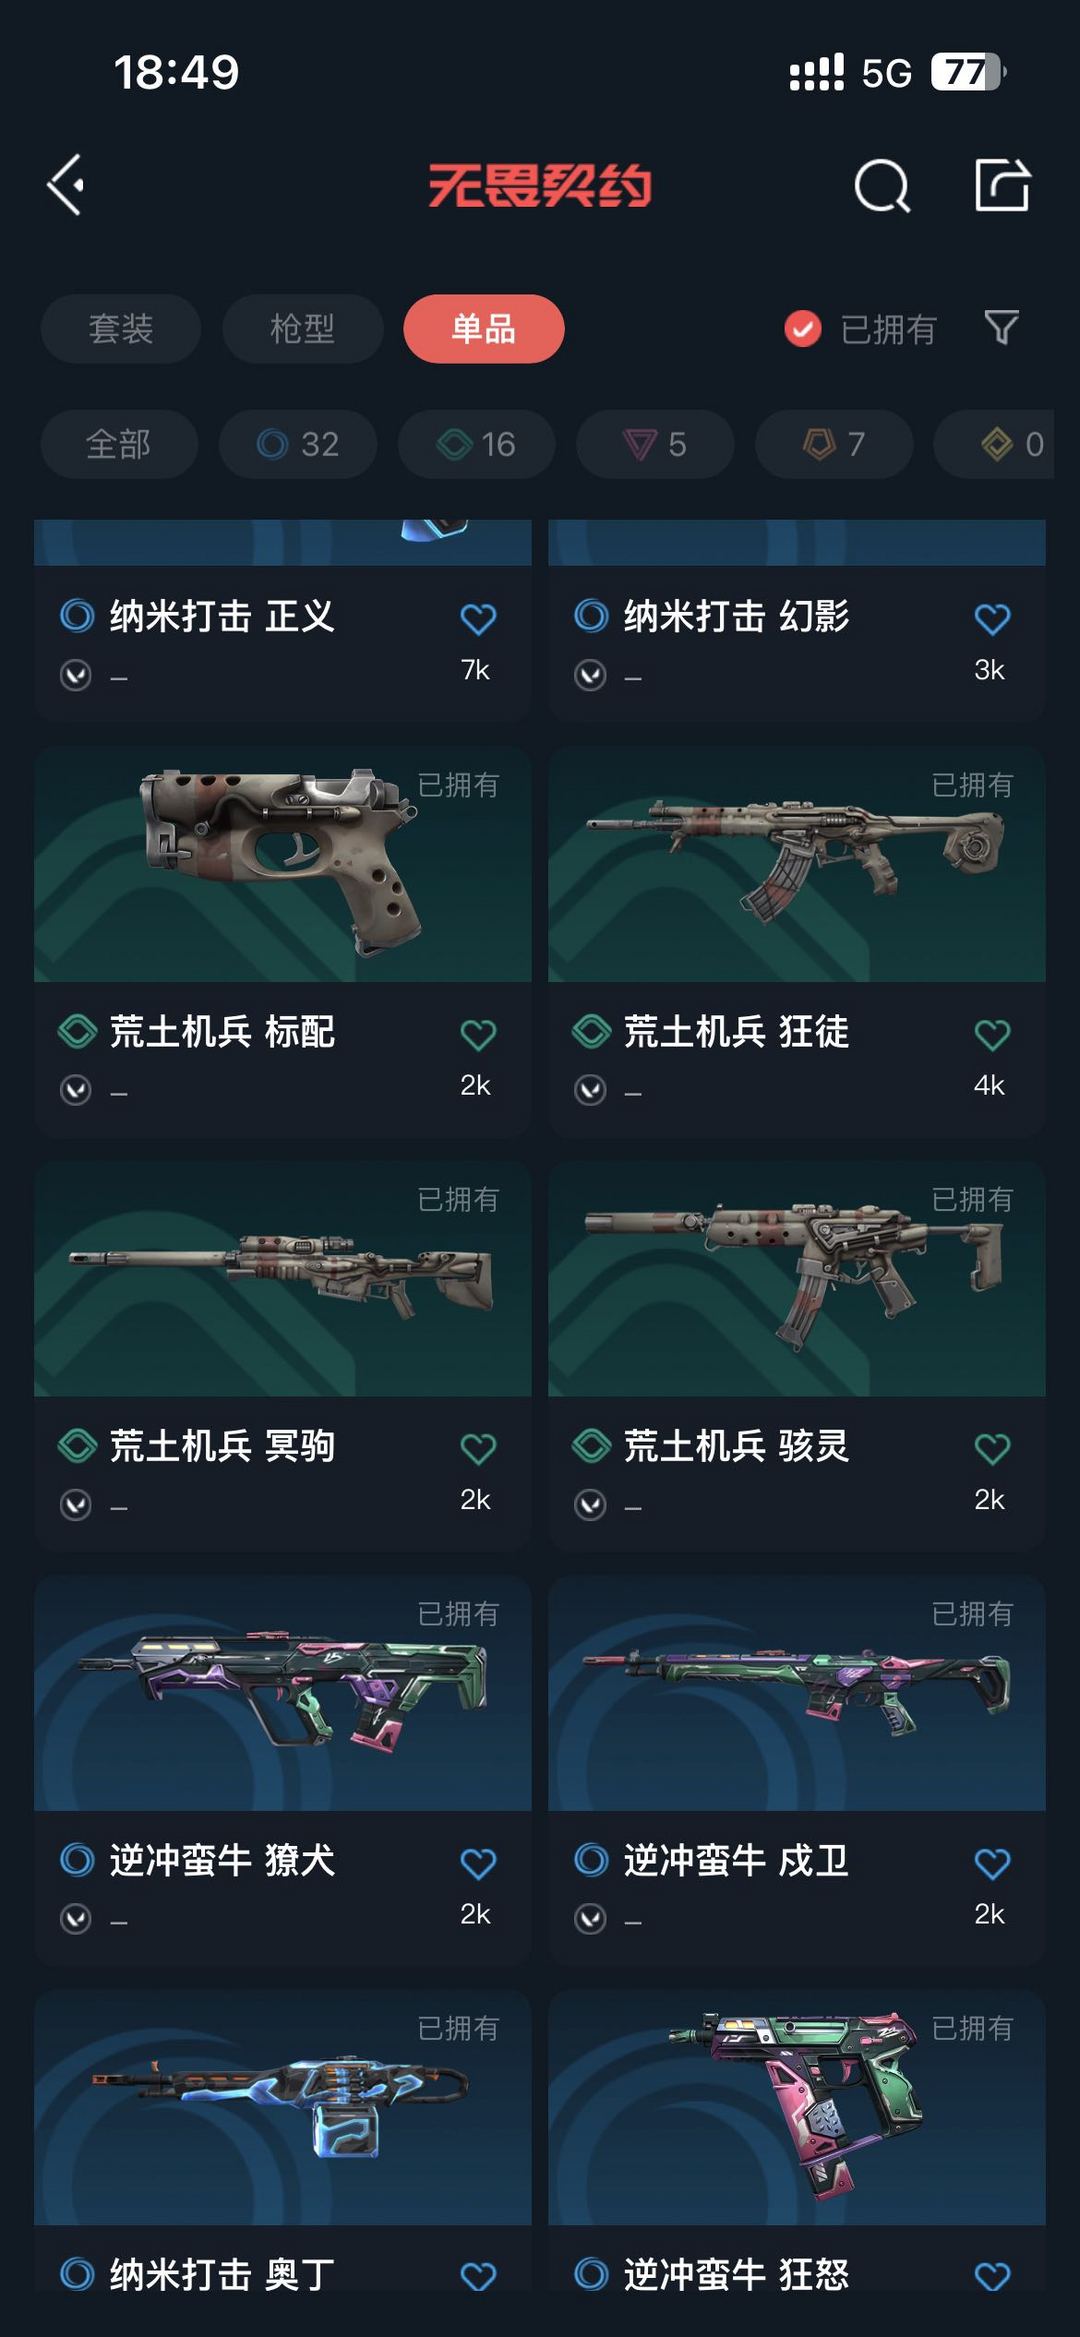1080x2337 pixels.
Task: Tap the heart icon for 逆冲蛮牛 獠犬
Action: pos(478,1863)
